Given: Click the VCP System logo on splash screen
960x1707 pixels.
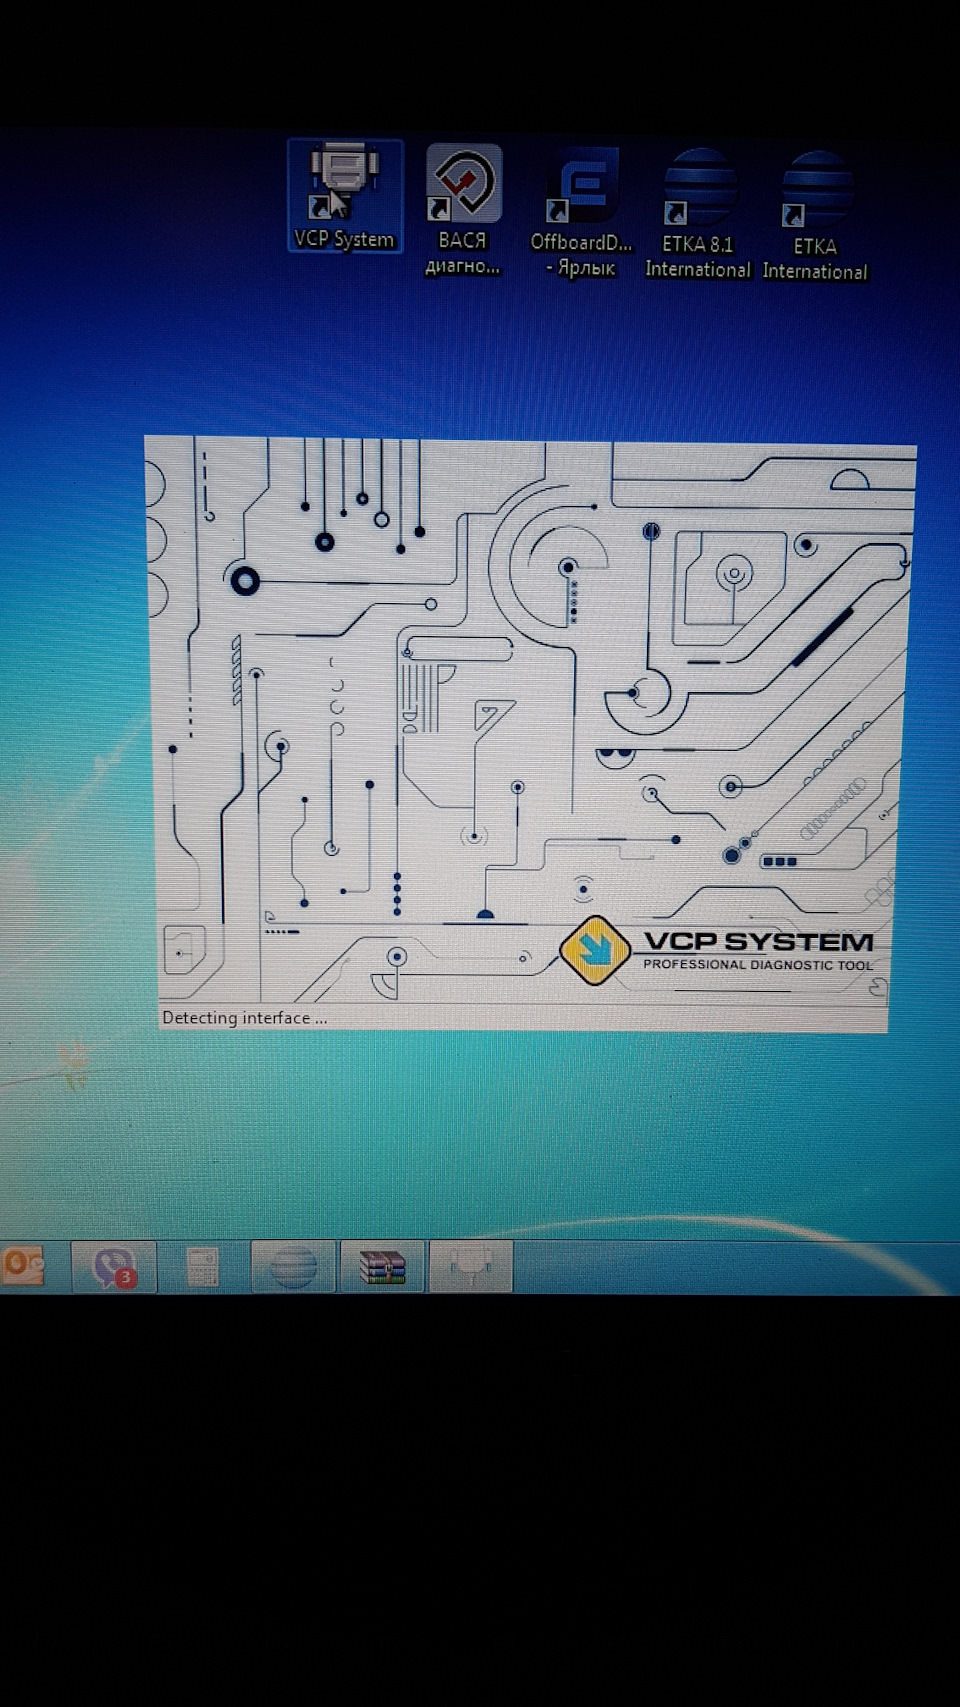Looking at the screenshot, I should coord(595,950).
